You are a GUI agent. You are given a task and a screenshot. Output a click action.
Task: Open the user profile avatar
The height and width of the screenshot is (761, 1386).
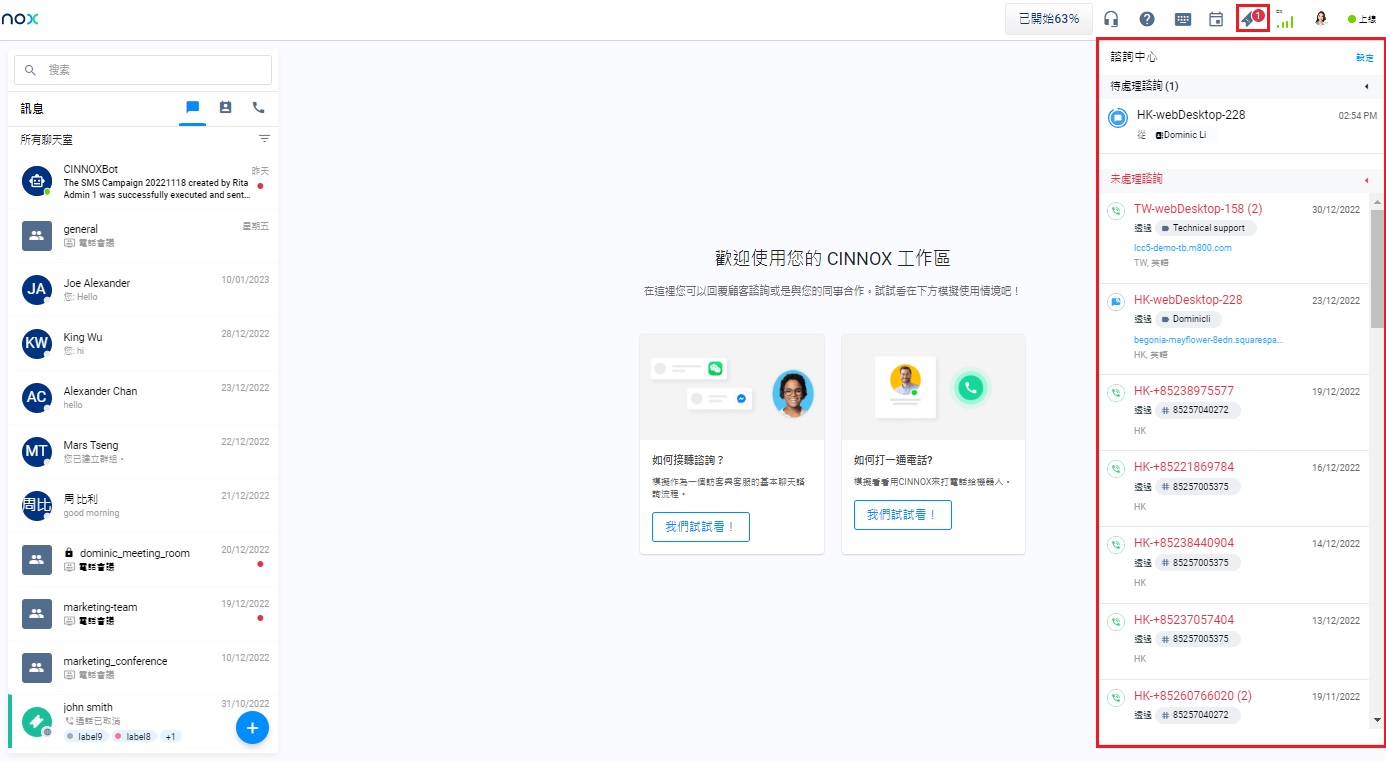click(x=1321, y=19)
